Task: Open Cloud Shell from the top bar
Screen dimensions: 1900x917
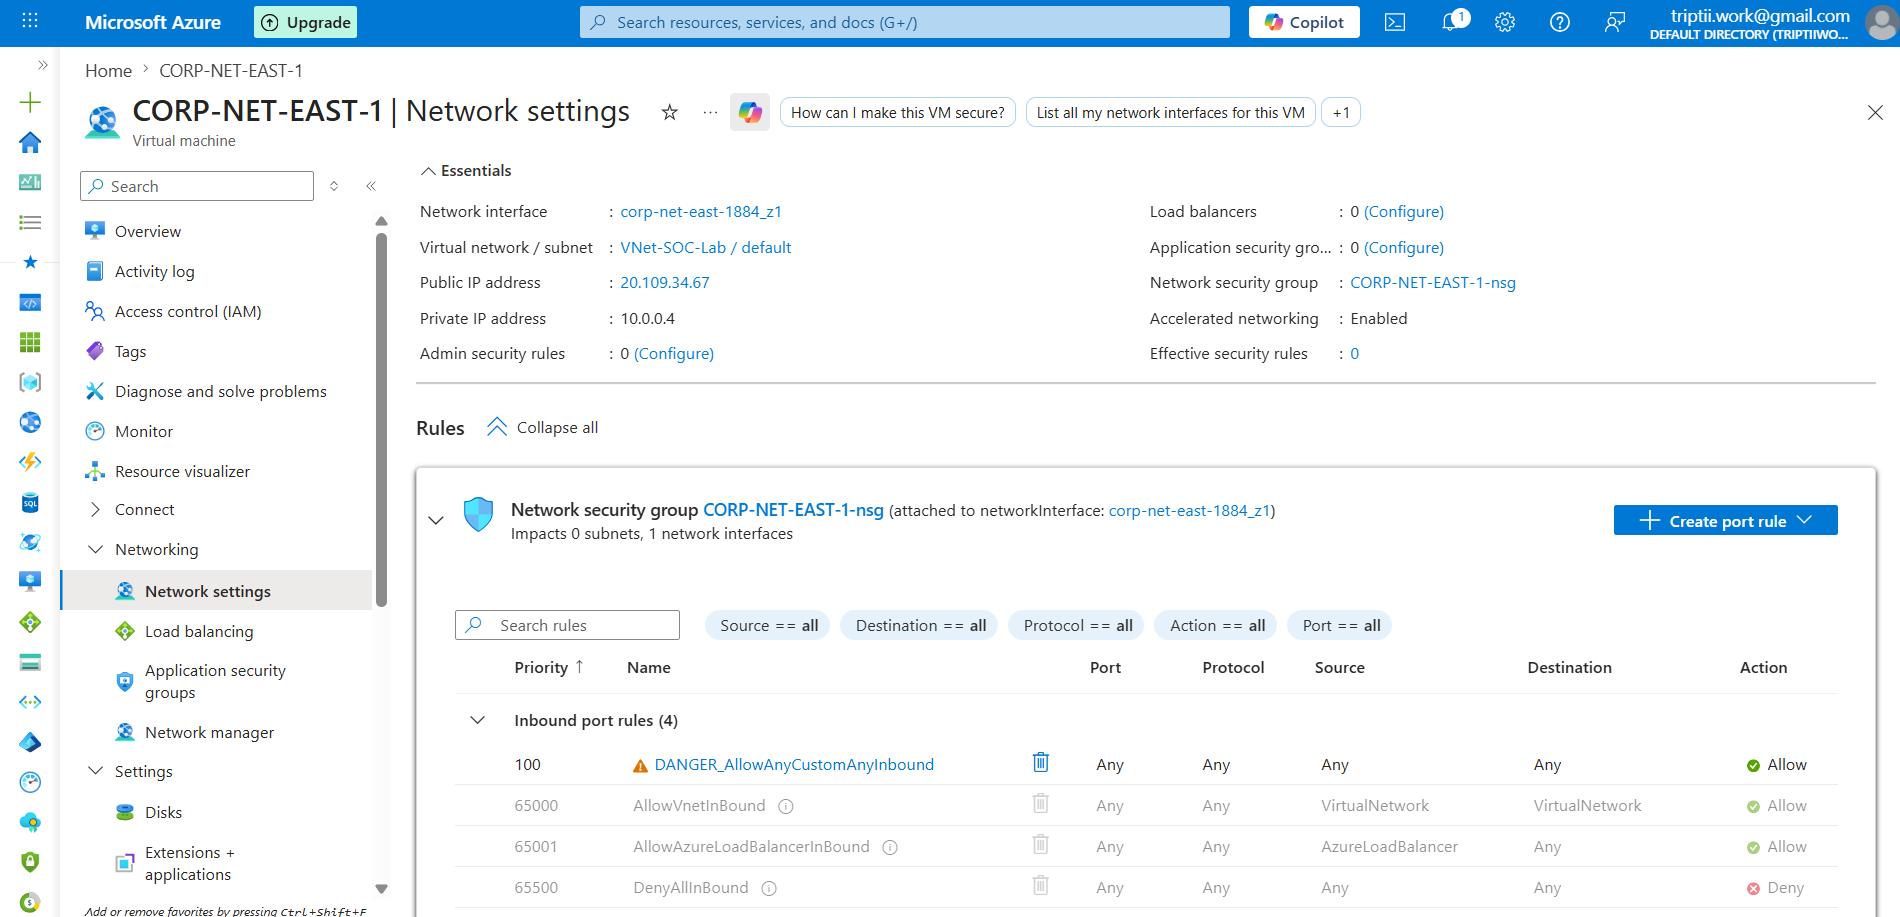Action: 1395,22
